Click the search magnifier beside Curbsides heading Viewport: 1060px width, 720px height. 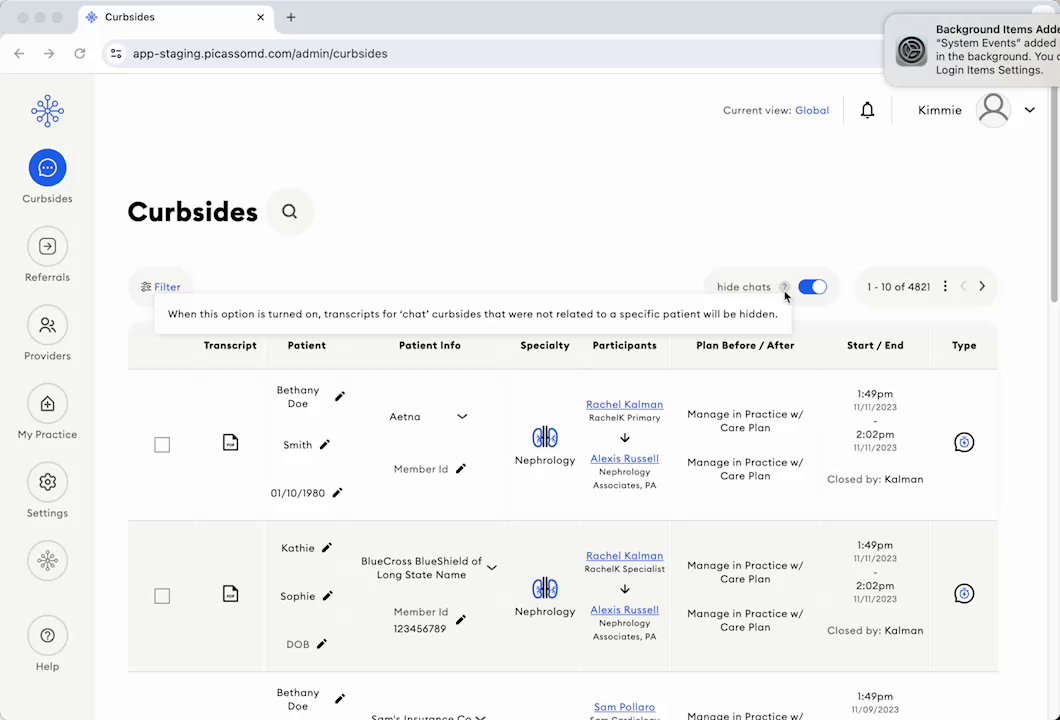pyautogui.click(x=289, y=212)
